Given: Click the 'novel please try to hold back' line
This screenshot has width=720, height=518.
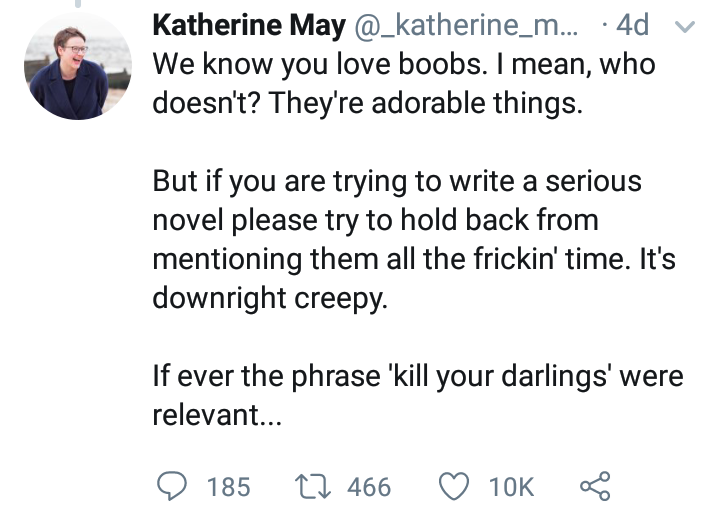Looking at the screenshot, I should pyautogui.click(x=375, y=222).
